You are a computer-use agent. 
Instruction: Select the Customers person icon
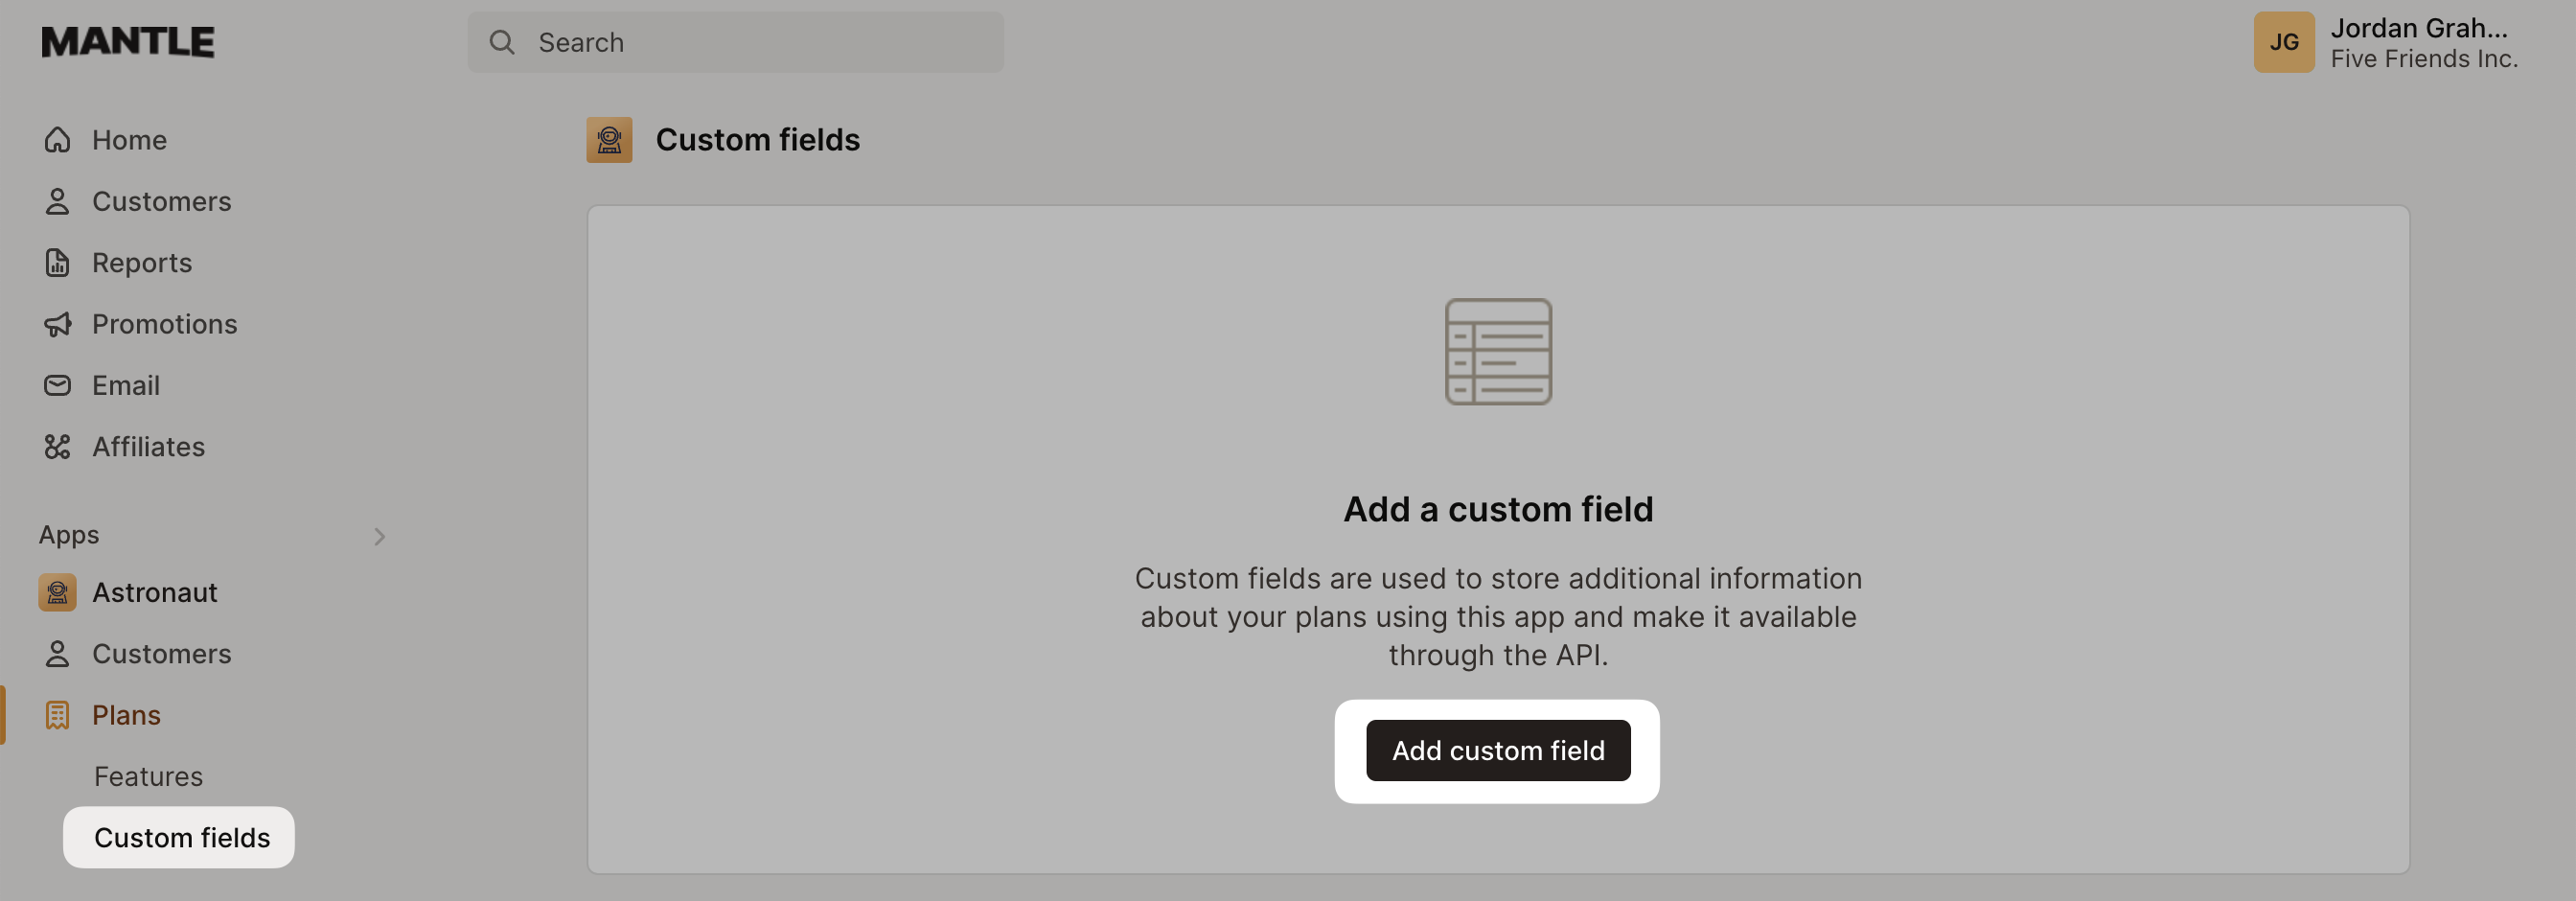(57, 201)
